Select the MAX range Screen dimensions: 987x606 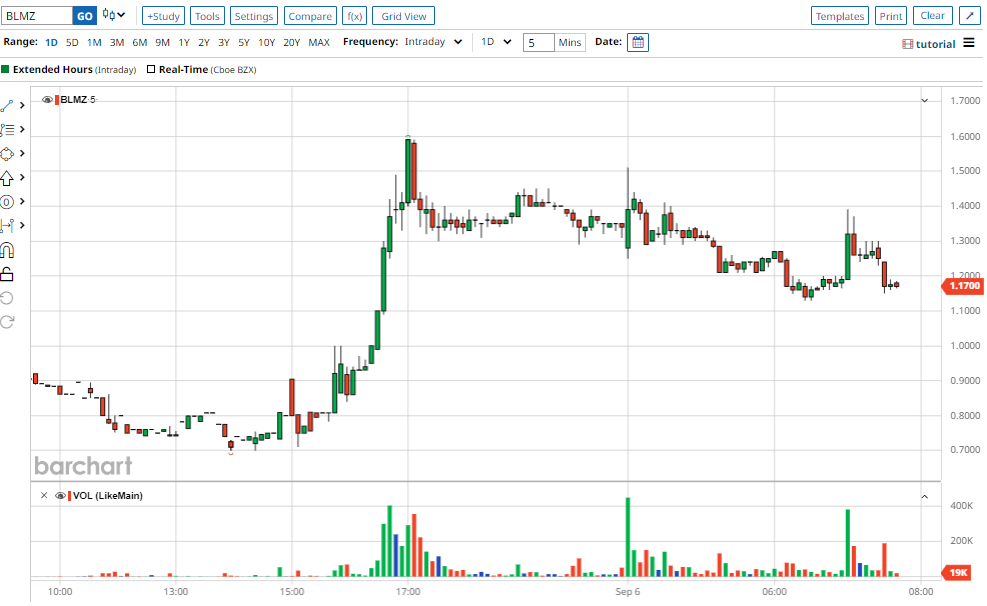pyautogui.click(x=319, y=42)
